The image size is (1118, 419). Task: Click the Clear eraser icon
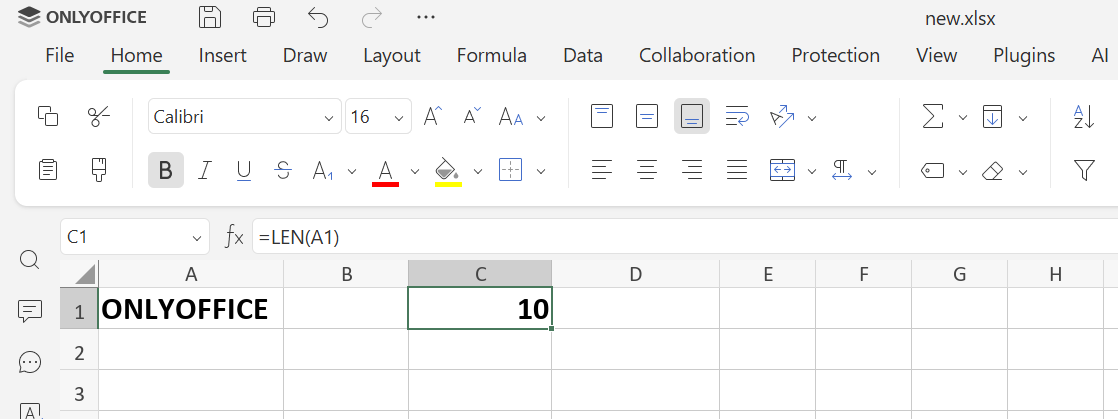pyautogui.click(x=993, y=170)
